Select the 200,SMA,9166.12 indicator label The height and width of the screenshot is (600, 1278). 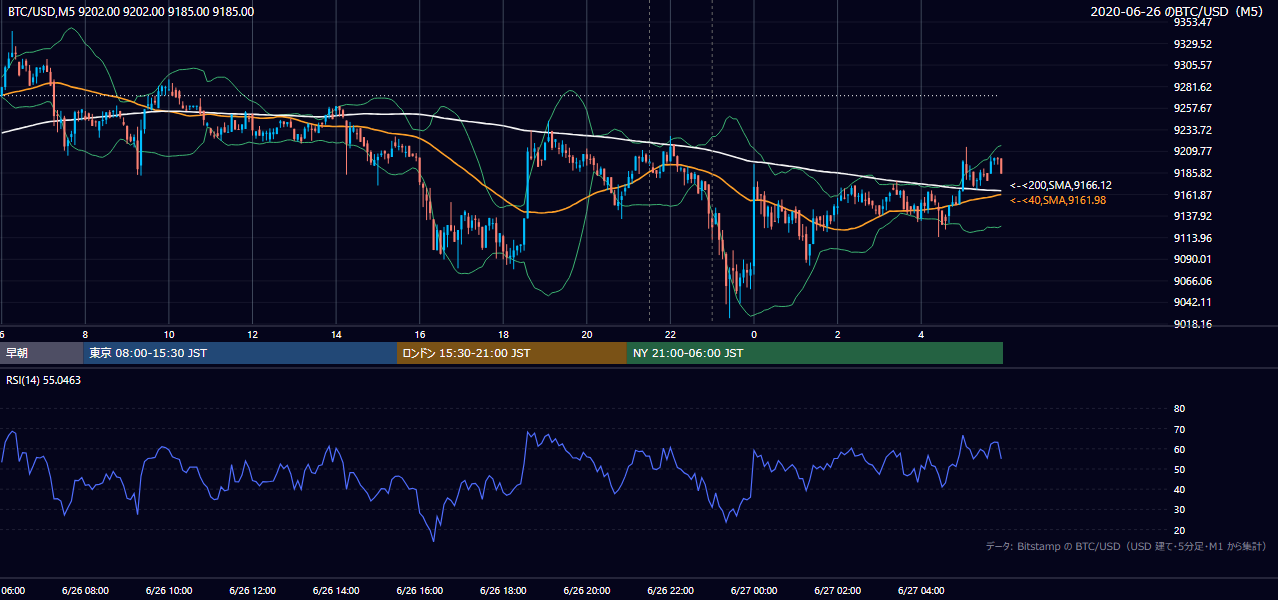click(1061, 185)
